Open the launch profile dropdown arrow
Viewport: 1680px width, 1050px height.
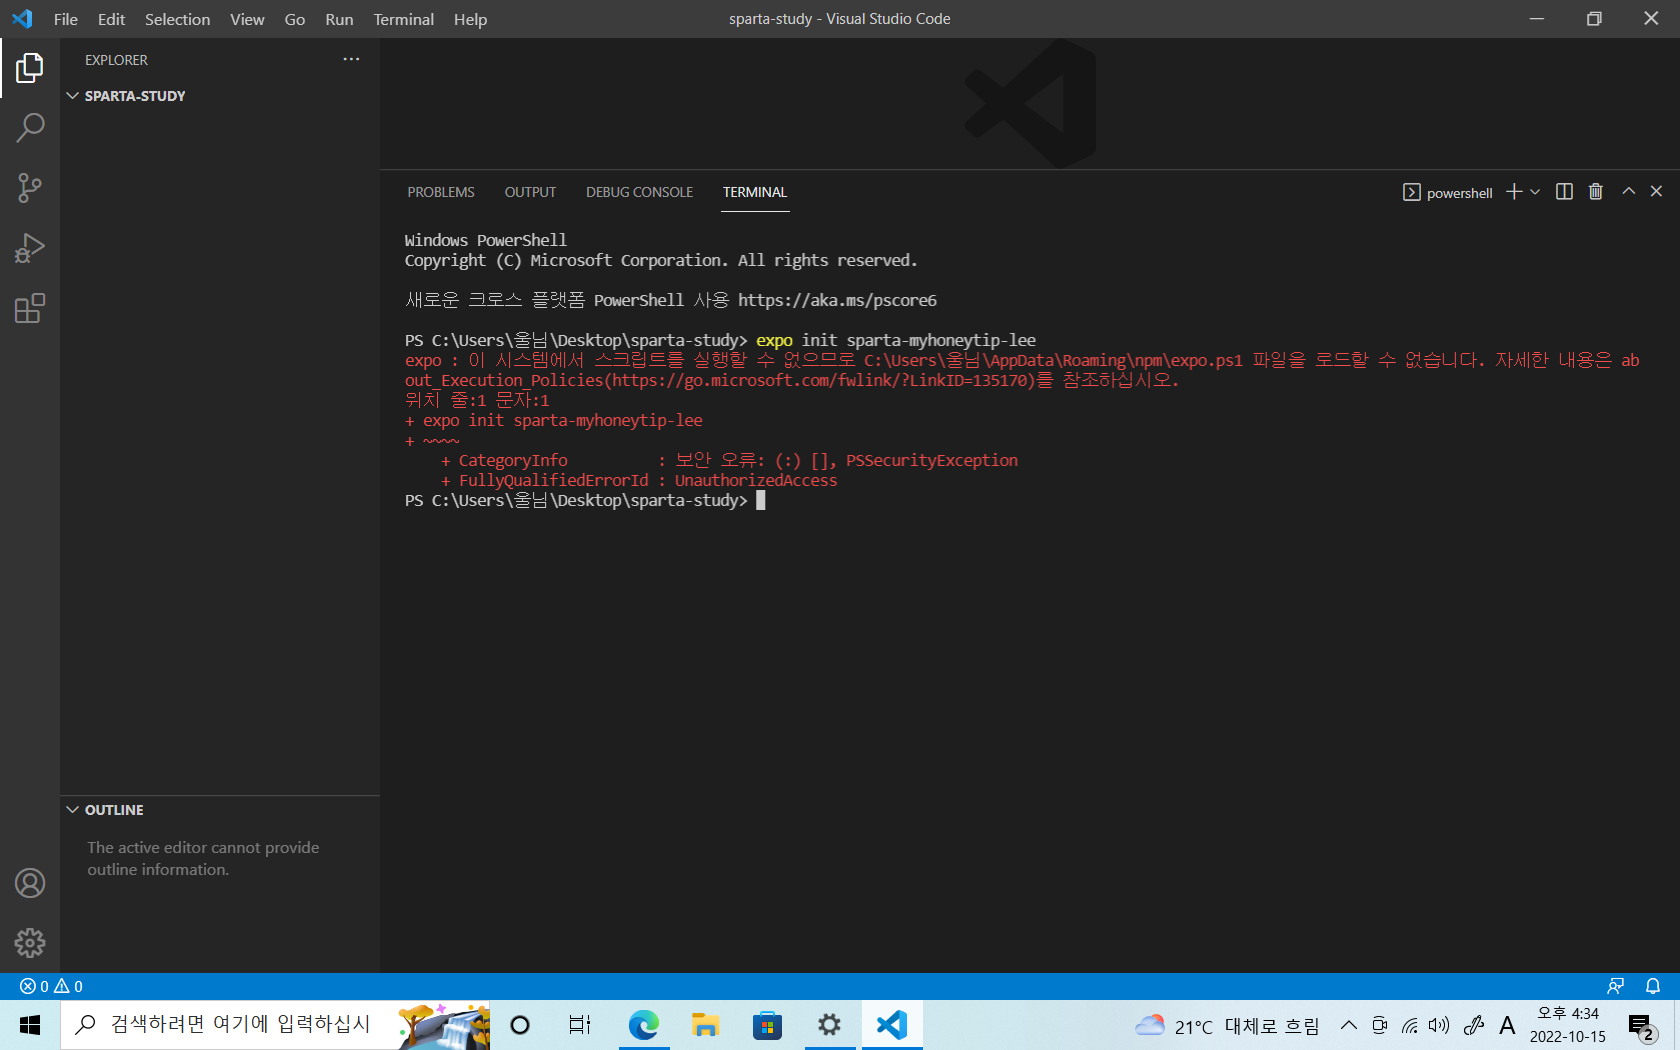(x=1535, y=192)
